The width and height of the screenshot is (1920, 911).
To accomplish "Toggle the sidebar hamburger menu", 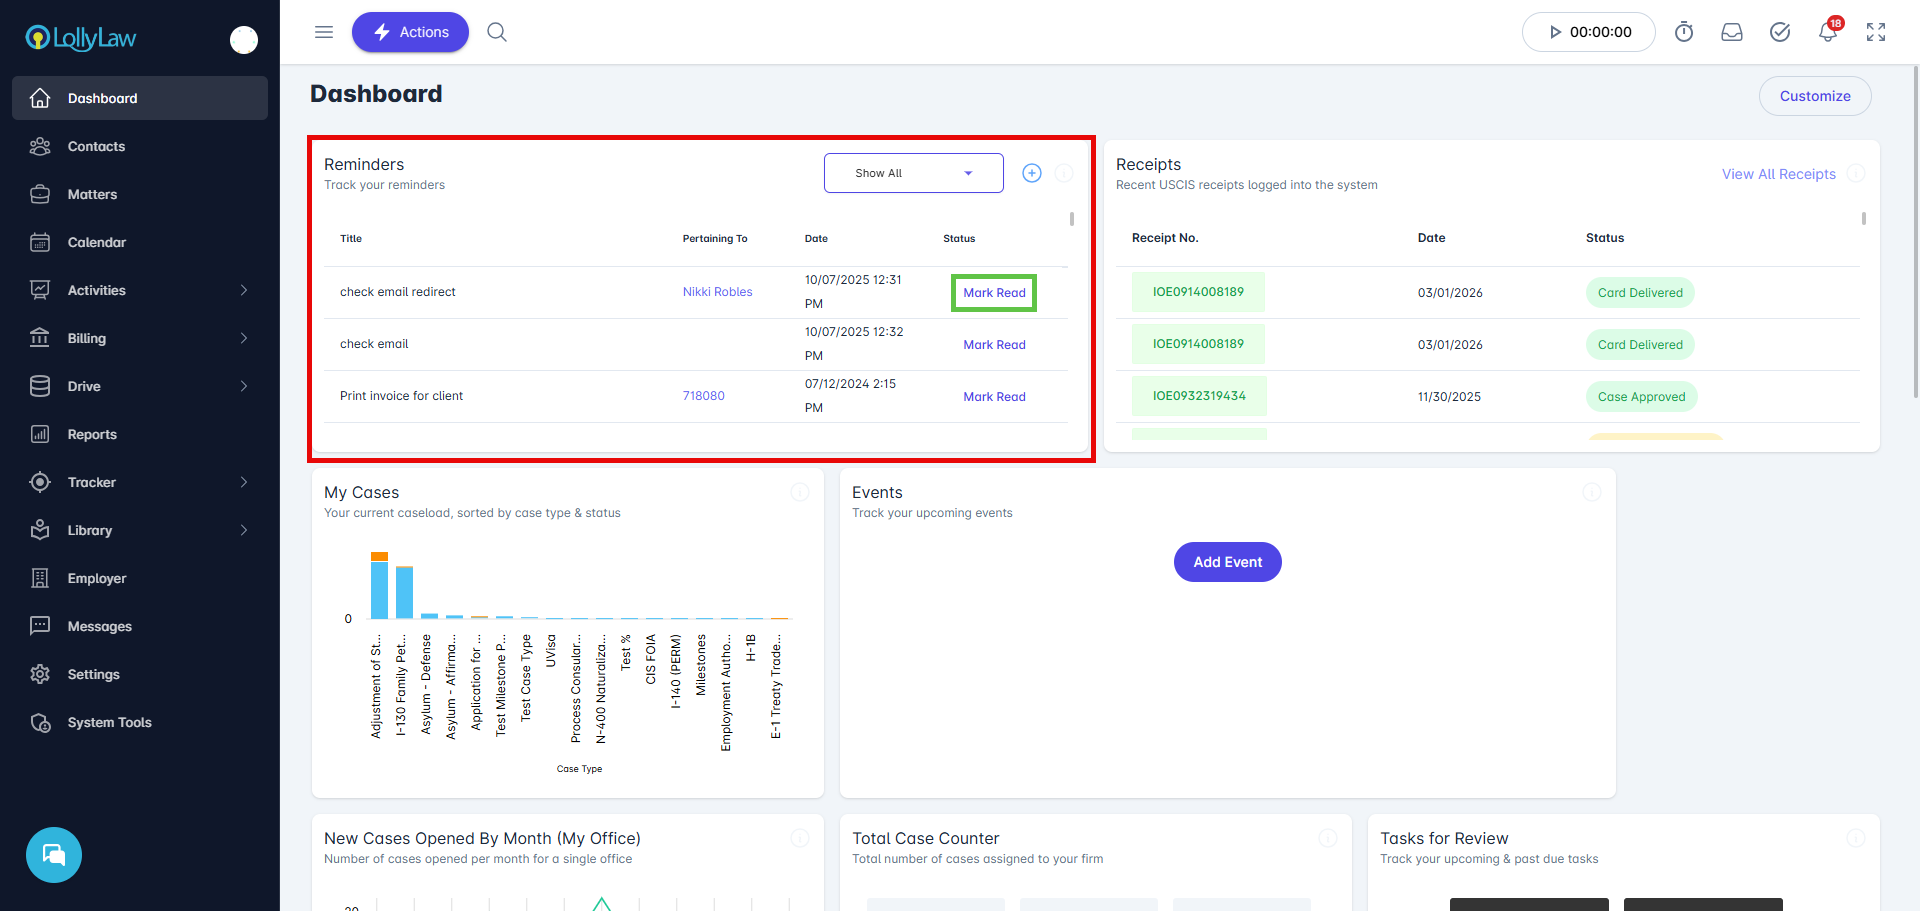I will [324, 32].
